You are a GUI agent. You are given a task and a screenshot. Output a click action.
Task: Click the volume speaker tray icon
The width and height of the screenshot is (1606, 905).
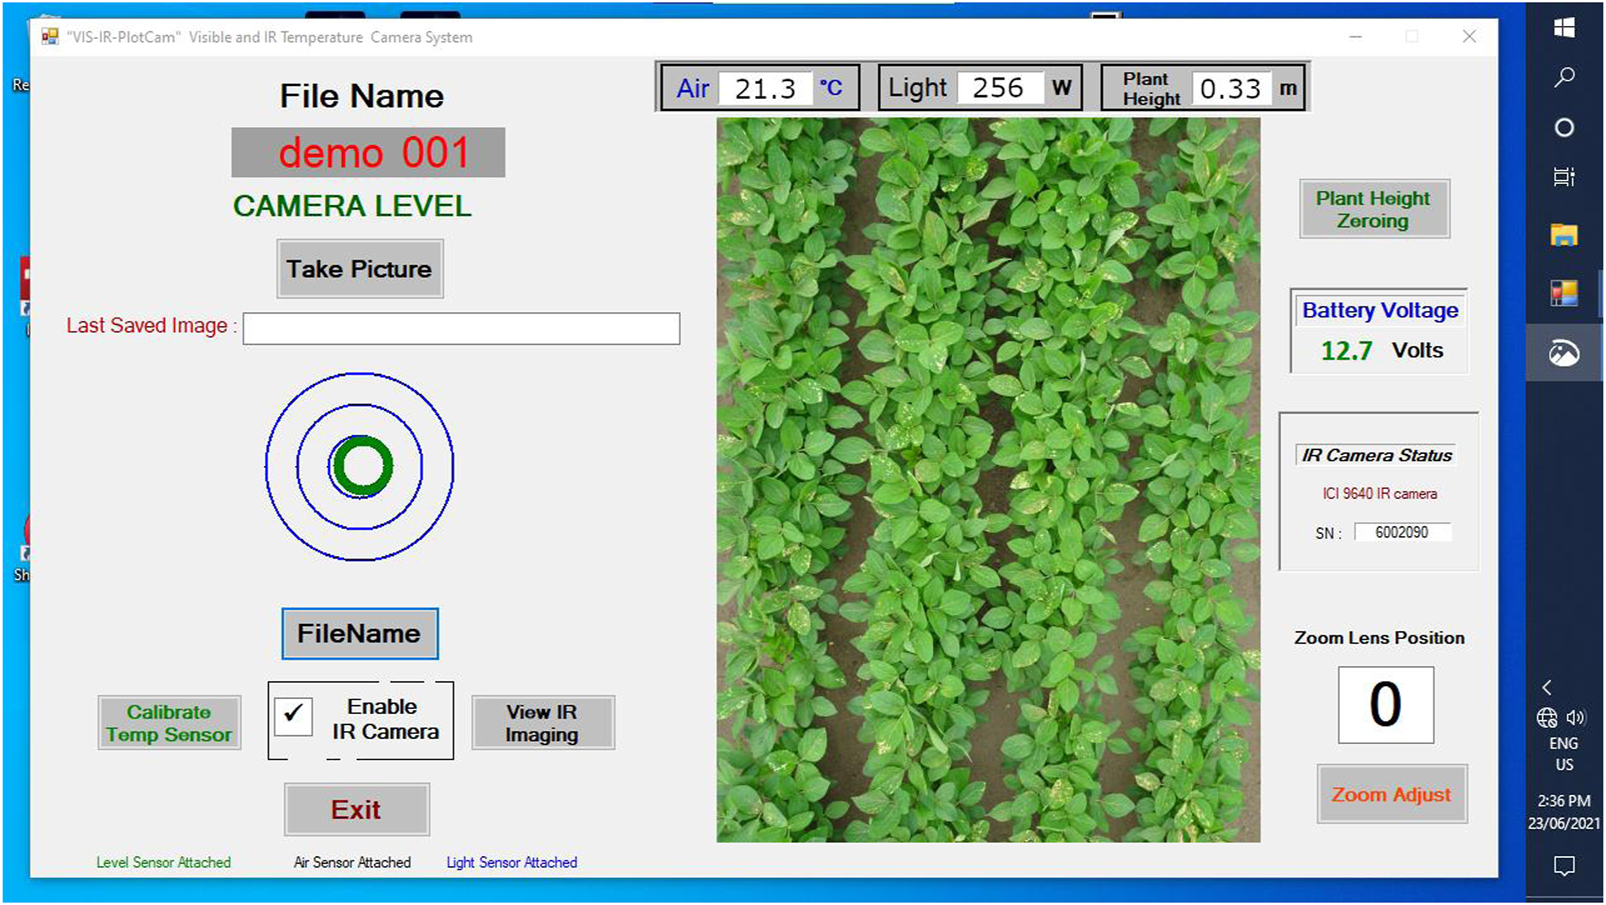coord(1577,717)
